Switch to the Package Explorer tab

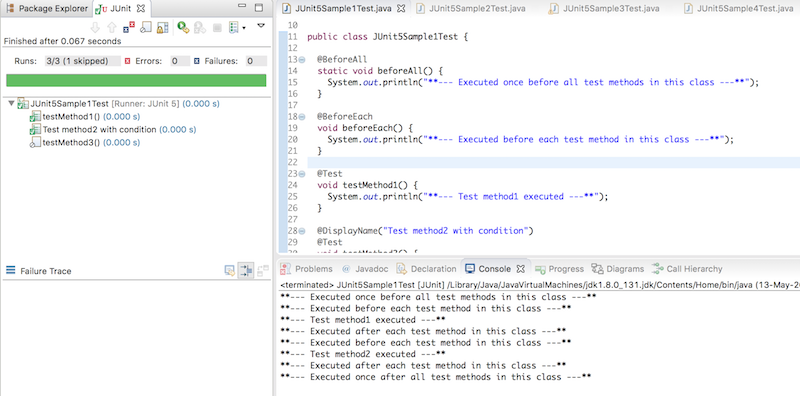[x=47, y=9]
